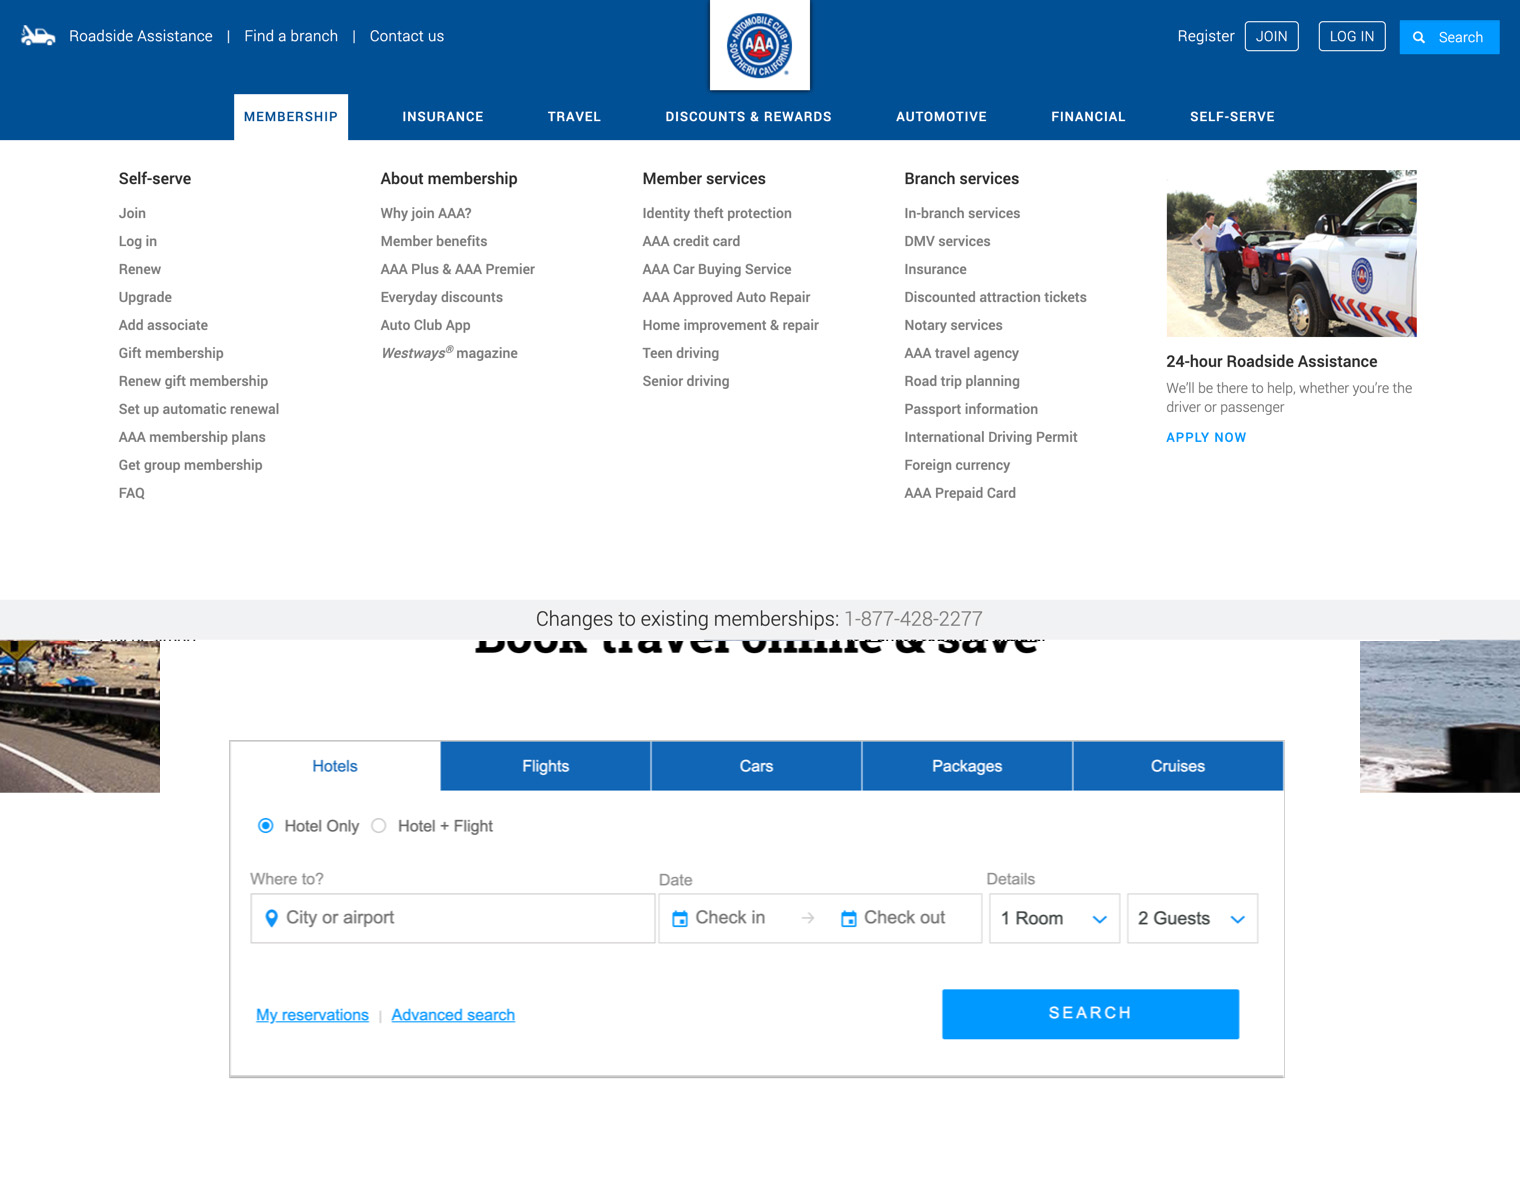1520x1188 pixels.
Task: Click the Register text in header
Action: (x=1206, y=36)
